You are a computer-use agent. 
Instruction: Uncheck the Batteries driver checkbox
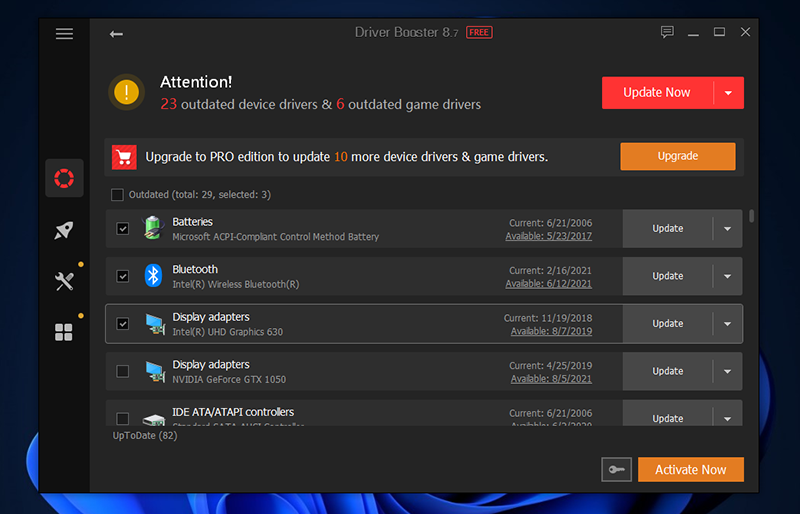coord(123,229)
